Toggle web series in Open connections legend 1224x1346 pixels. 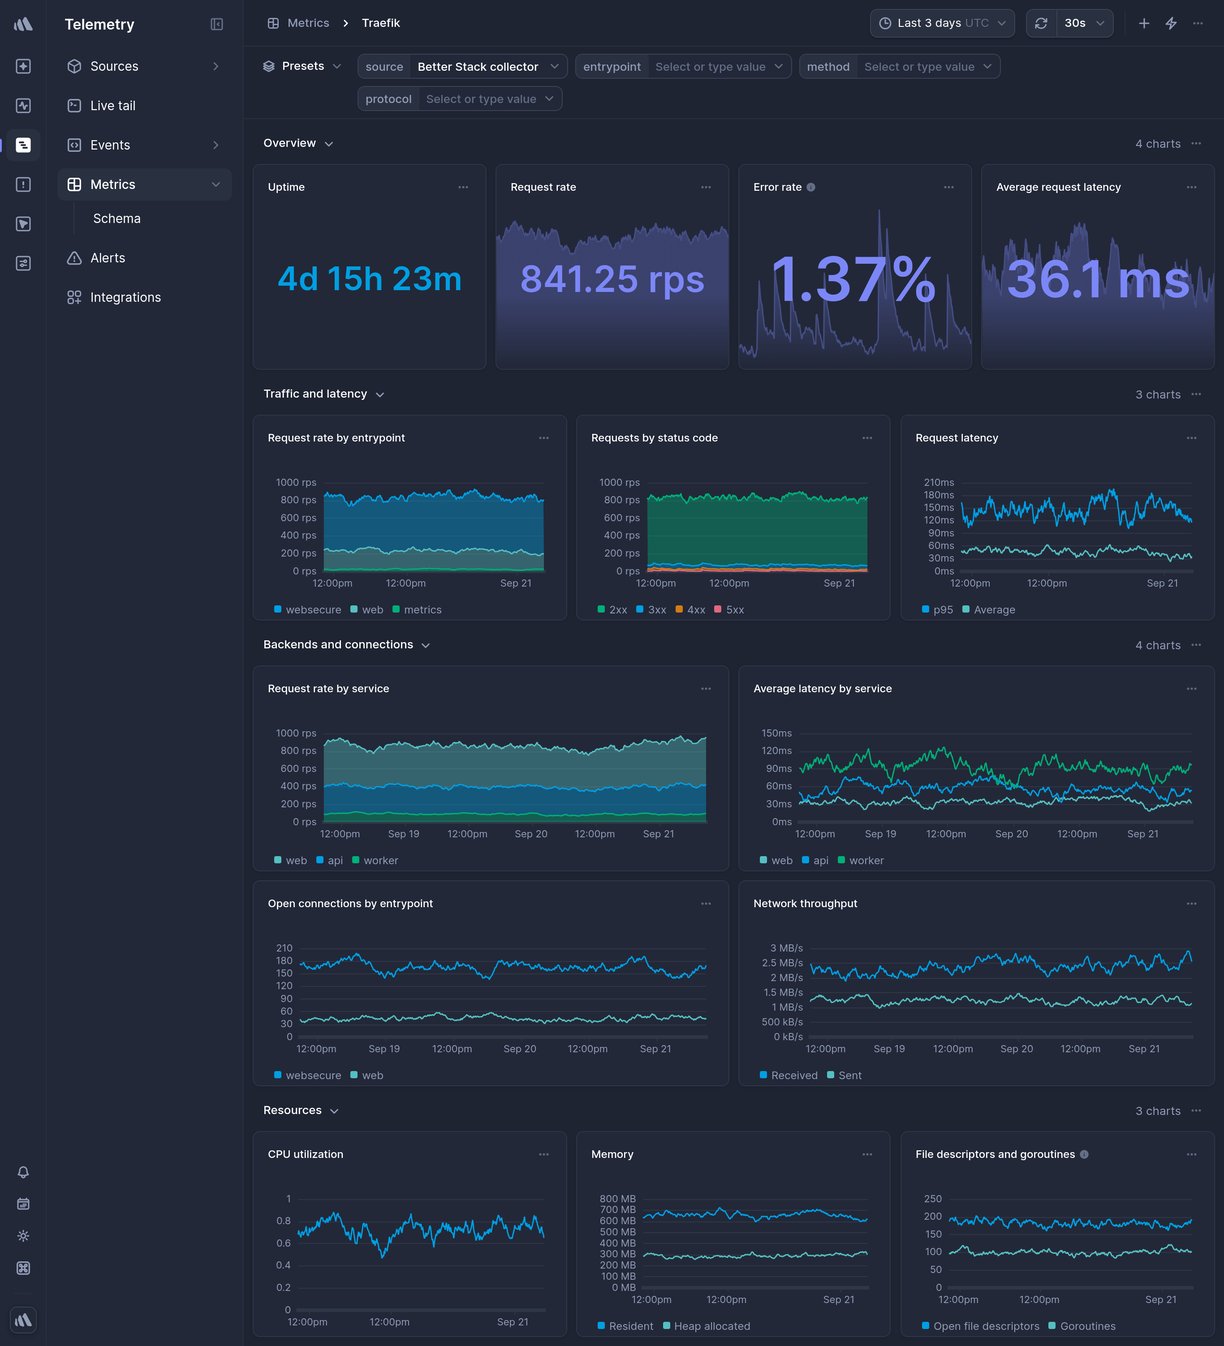click(367, 1076)
